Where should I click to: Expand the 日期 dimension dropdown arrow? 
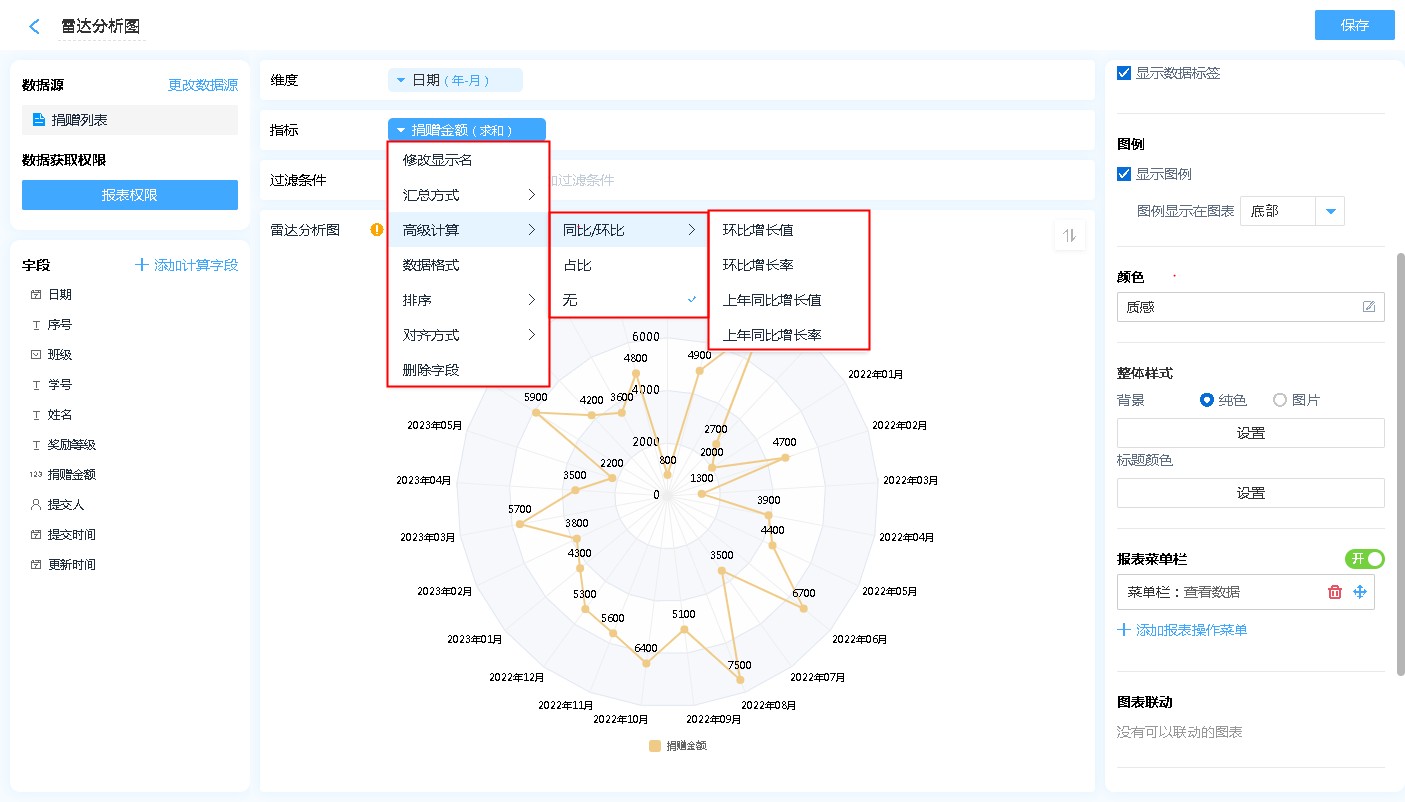401,80
